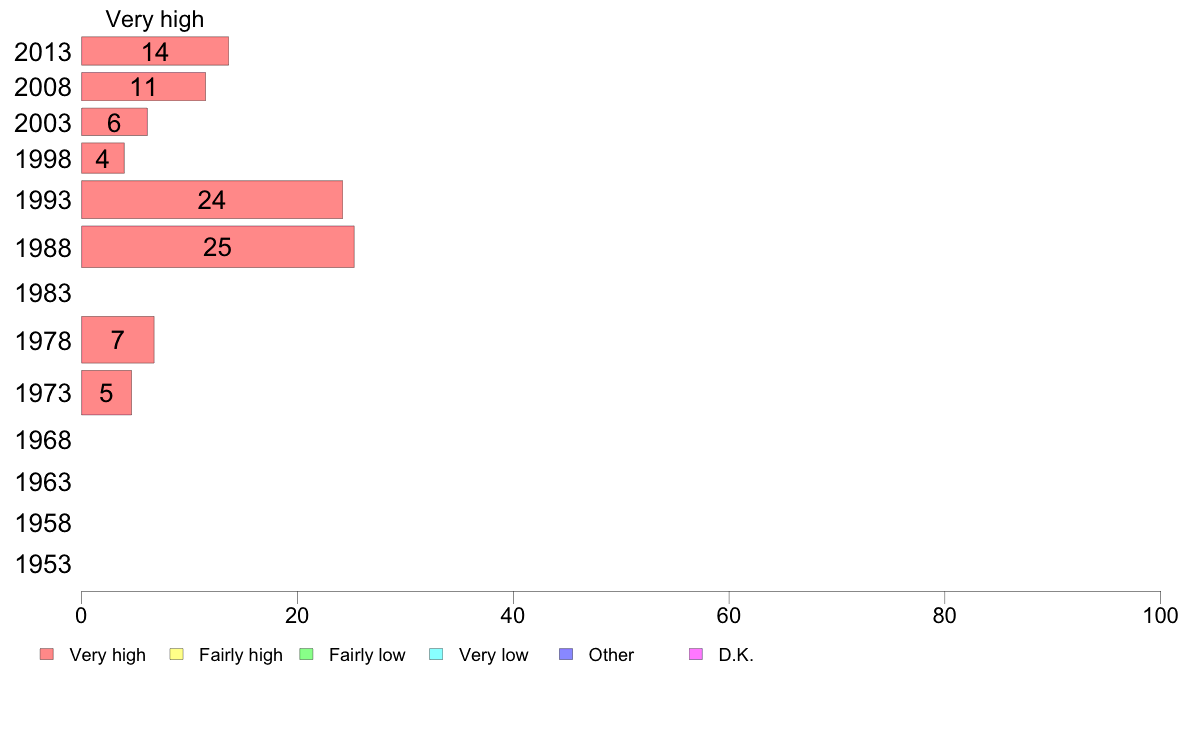Select the 2013 bar showing 14

point(155,51)
